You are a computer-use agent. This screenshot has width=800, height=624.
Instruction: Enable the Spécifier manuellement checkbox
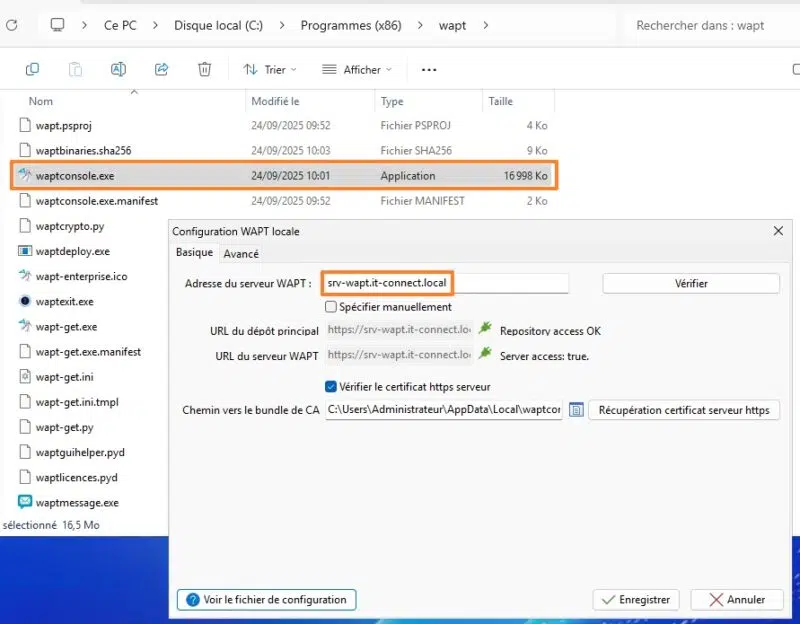coord(331,307)
